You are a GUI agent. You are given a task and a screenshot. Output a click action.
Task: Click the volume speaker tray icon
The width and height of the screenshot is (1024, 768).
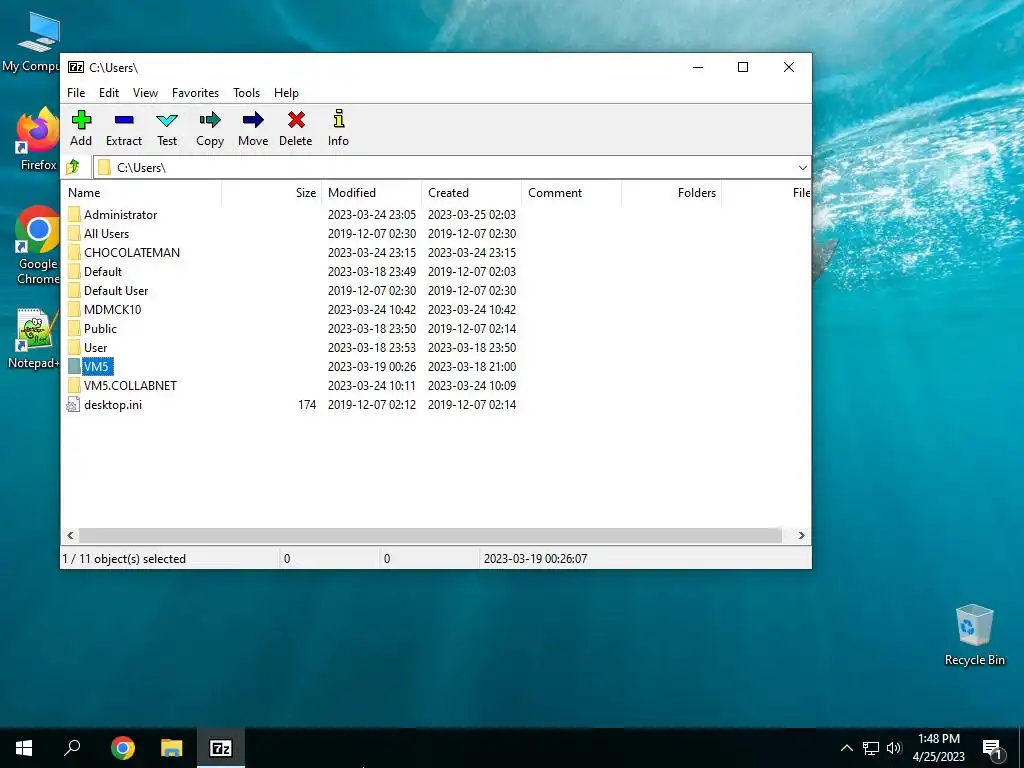(894, 748)
